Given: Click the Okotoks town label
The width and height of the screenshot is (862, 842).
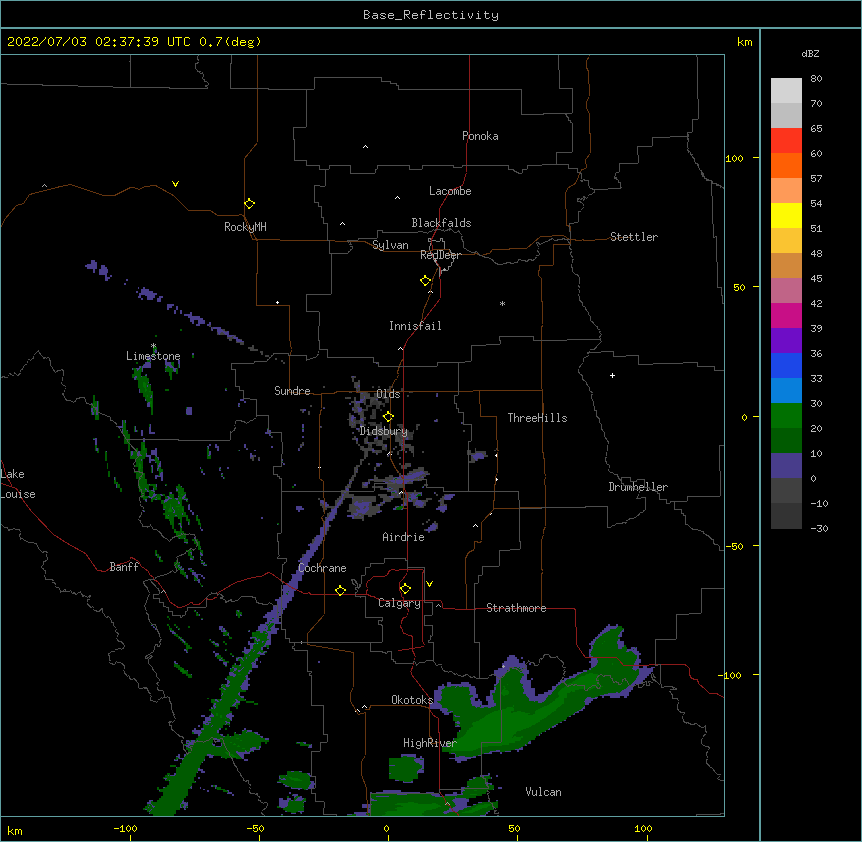Looking at the screenshot, I should [x=412, y=700].
